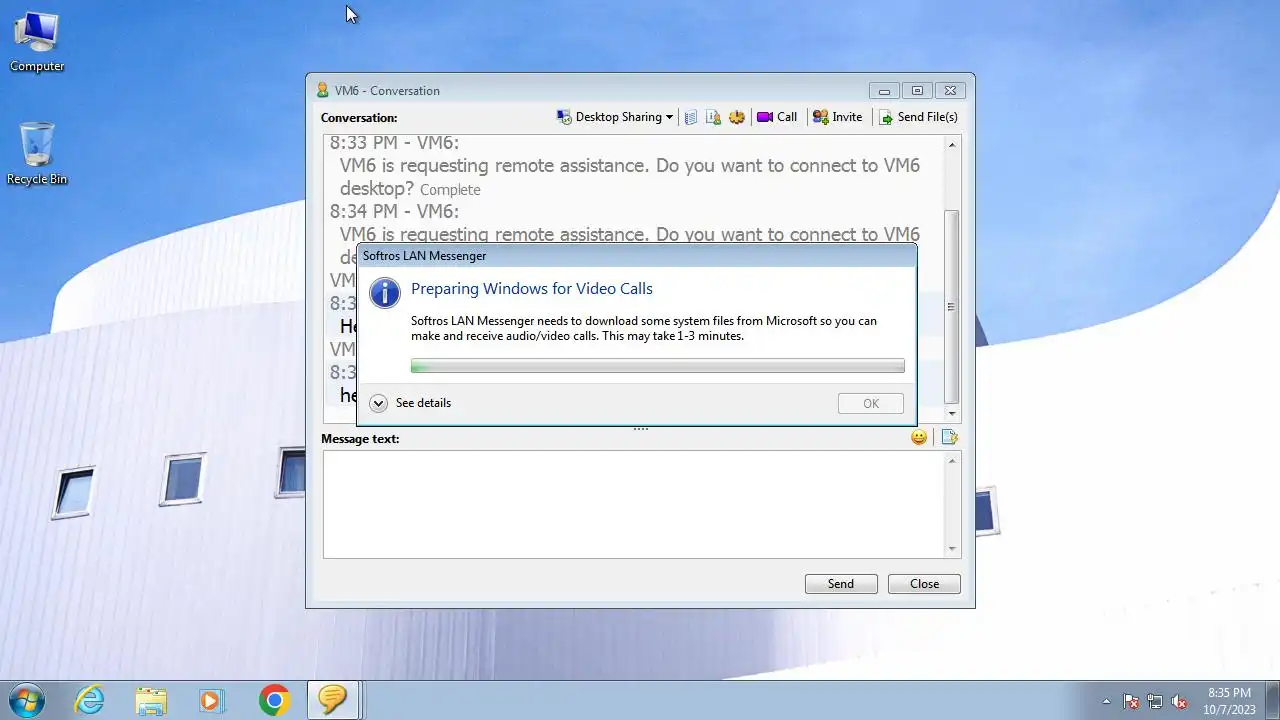
Task: Close VM6 Conversation window with X
Action: 951,90
